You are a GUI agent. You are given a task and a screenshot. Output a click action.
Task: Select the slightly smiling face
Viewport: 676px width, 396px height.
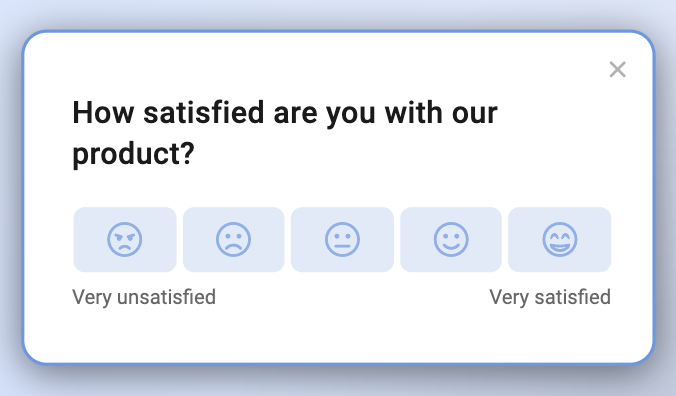pyautogui.click(x=451, y=240)
